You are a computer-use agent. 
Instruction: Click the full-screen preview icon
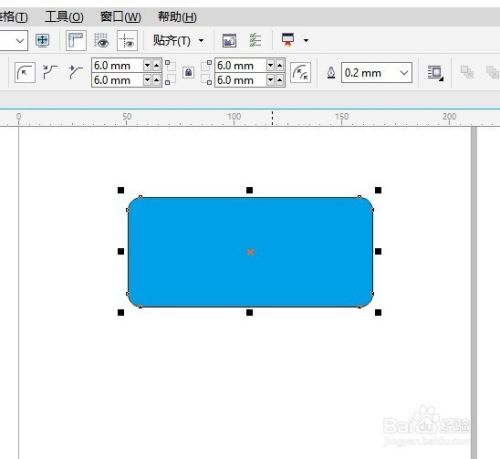(x=42, y=40)
